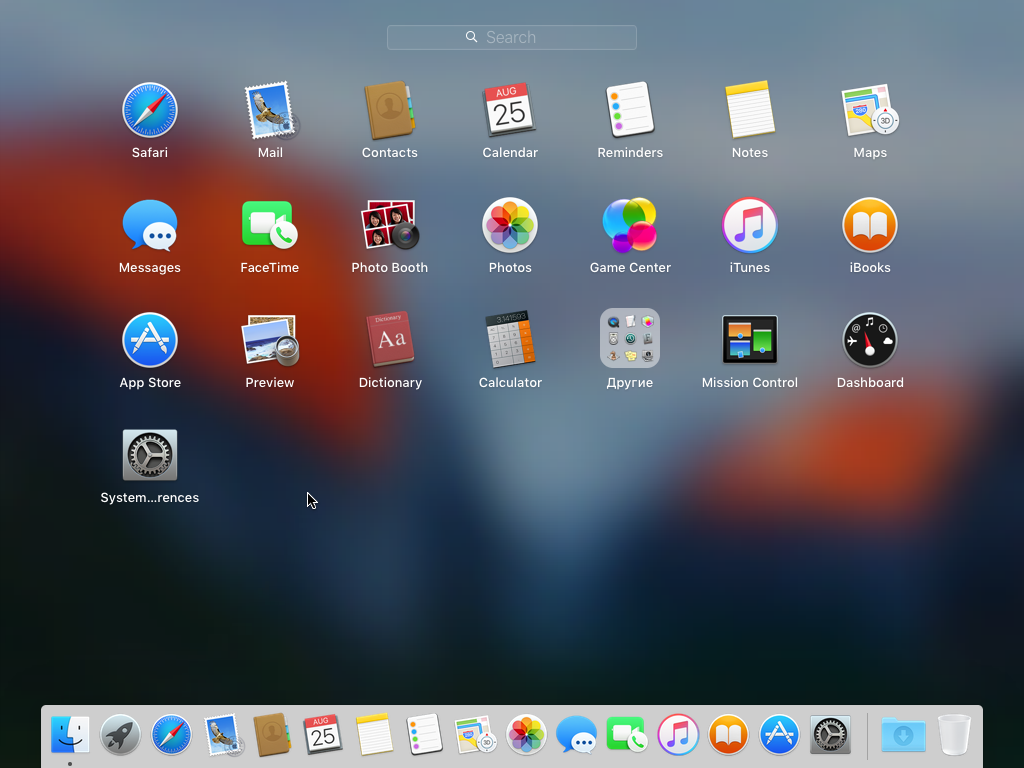The height and width of the screenshot is (768, 1024).
Task: Open Contacts in the Launchpad grid
Action: coord(390,110)
